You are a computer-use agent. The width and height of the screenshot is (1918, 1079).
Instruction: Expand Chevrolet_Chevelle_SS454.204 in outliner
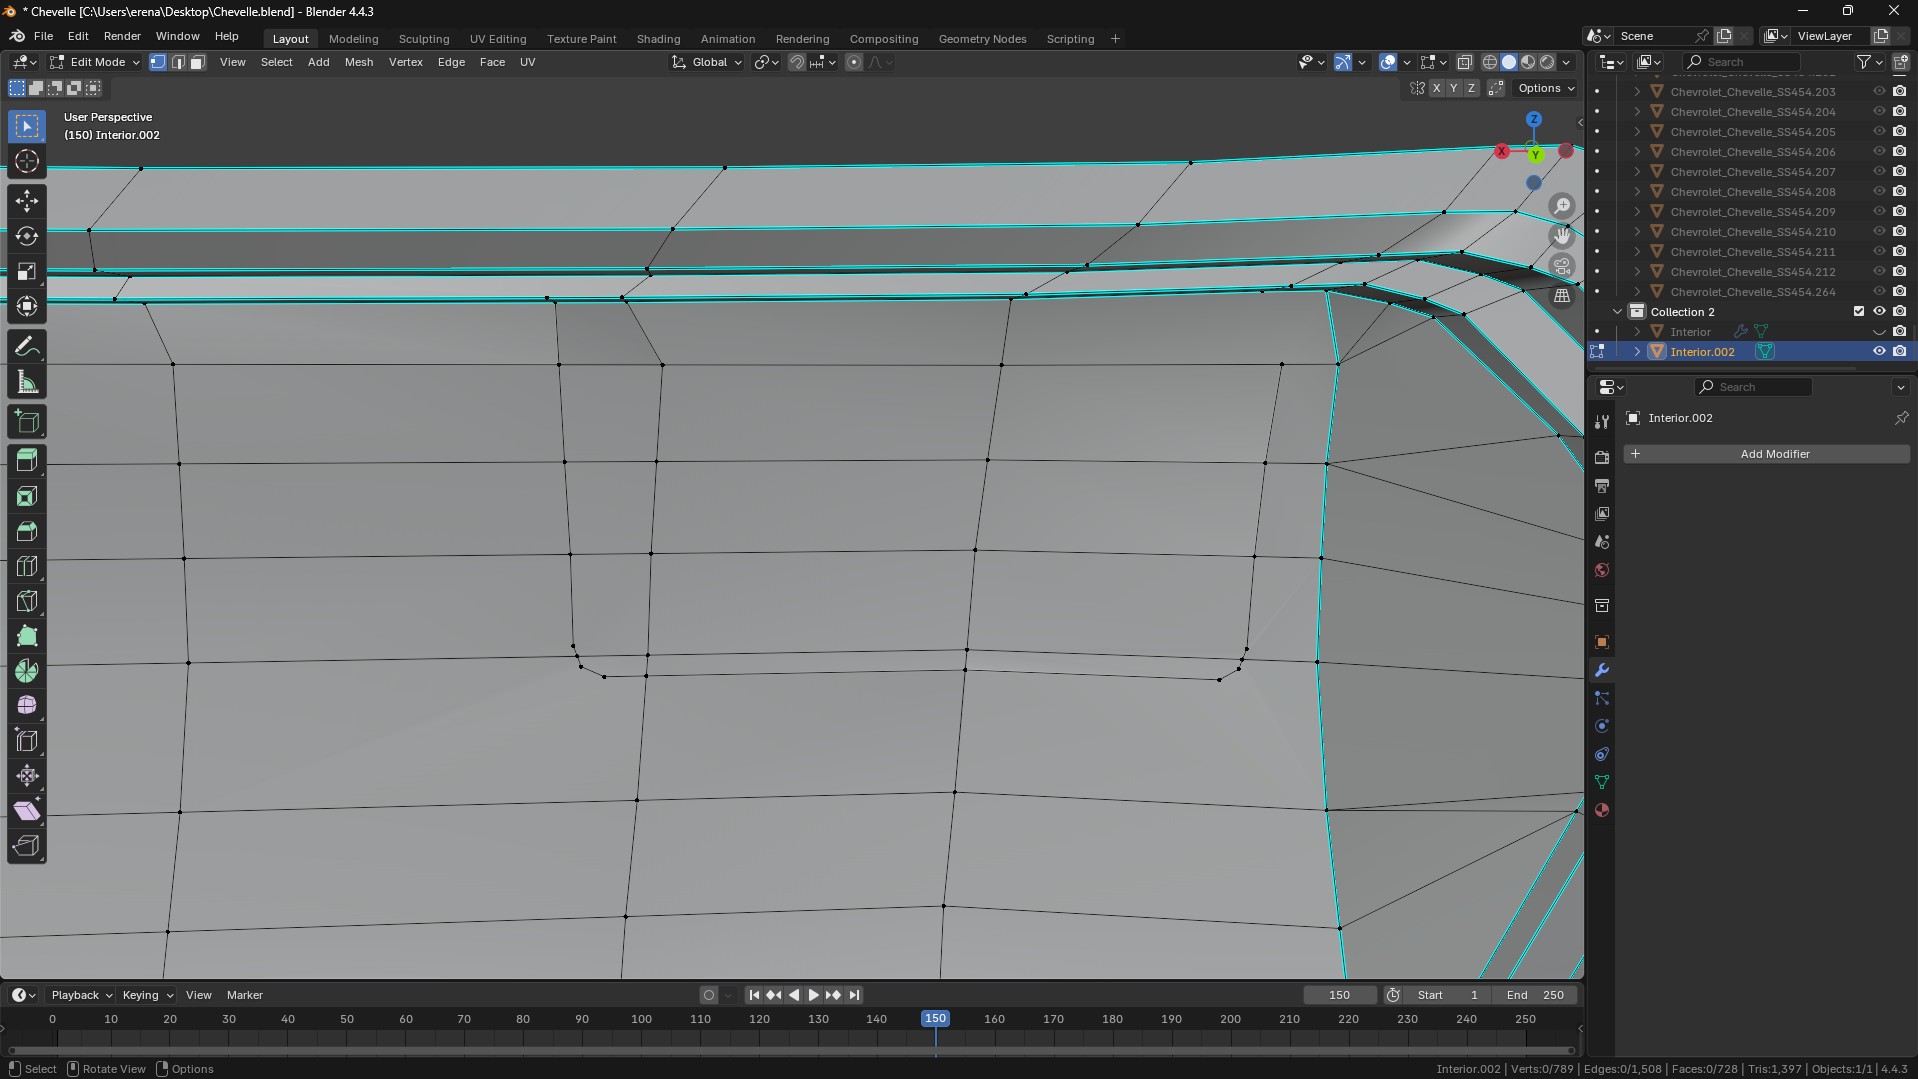(x=1637, y=112)
